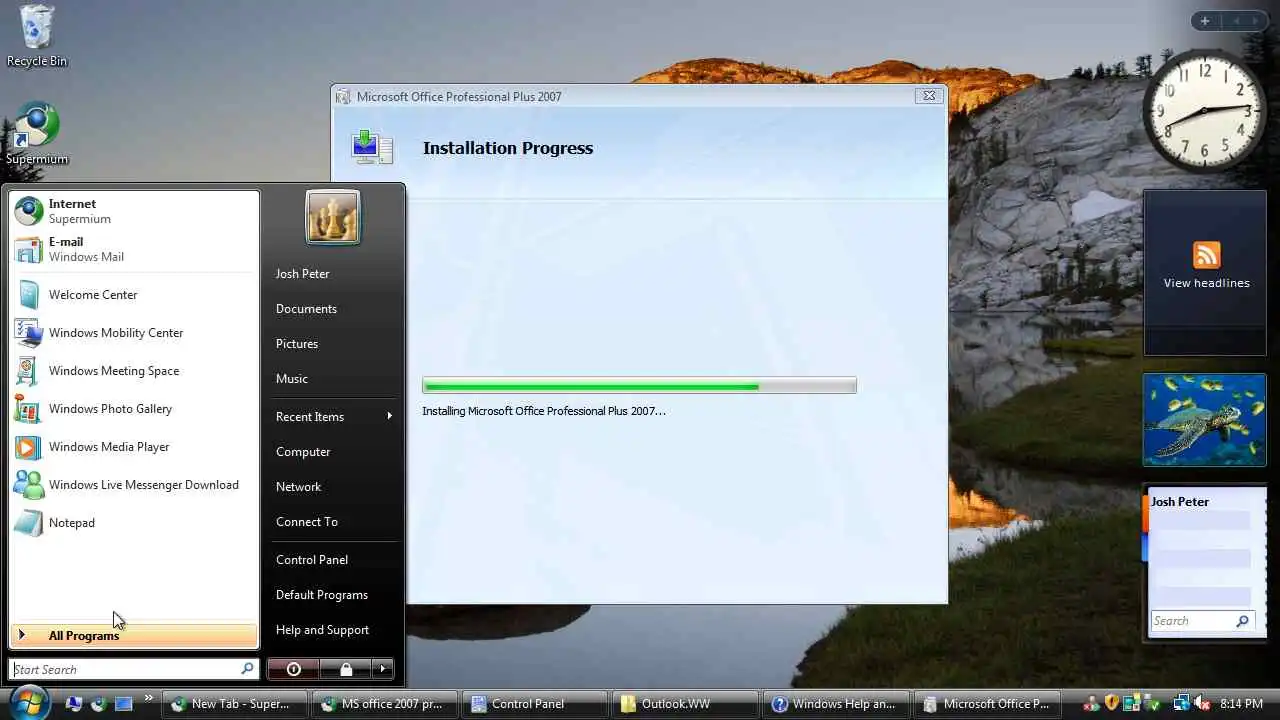The image size is (1280, 720).
Task: Click the Start menu power button
Action: point(294,669)
